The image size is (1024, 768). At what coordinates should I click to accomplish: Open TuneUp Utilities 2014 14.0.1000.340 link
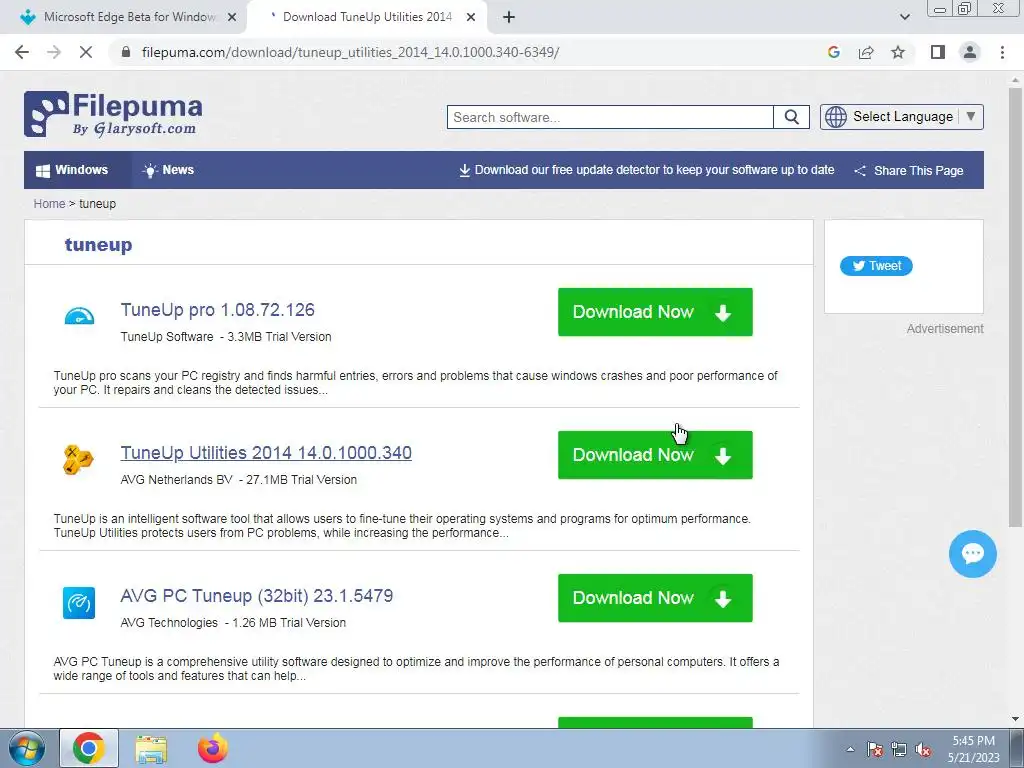pyautogui.click(x=266, y=453)
